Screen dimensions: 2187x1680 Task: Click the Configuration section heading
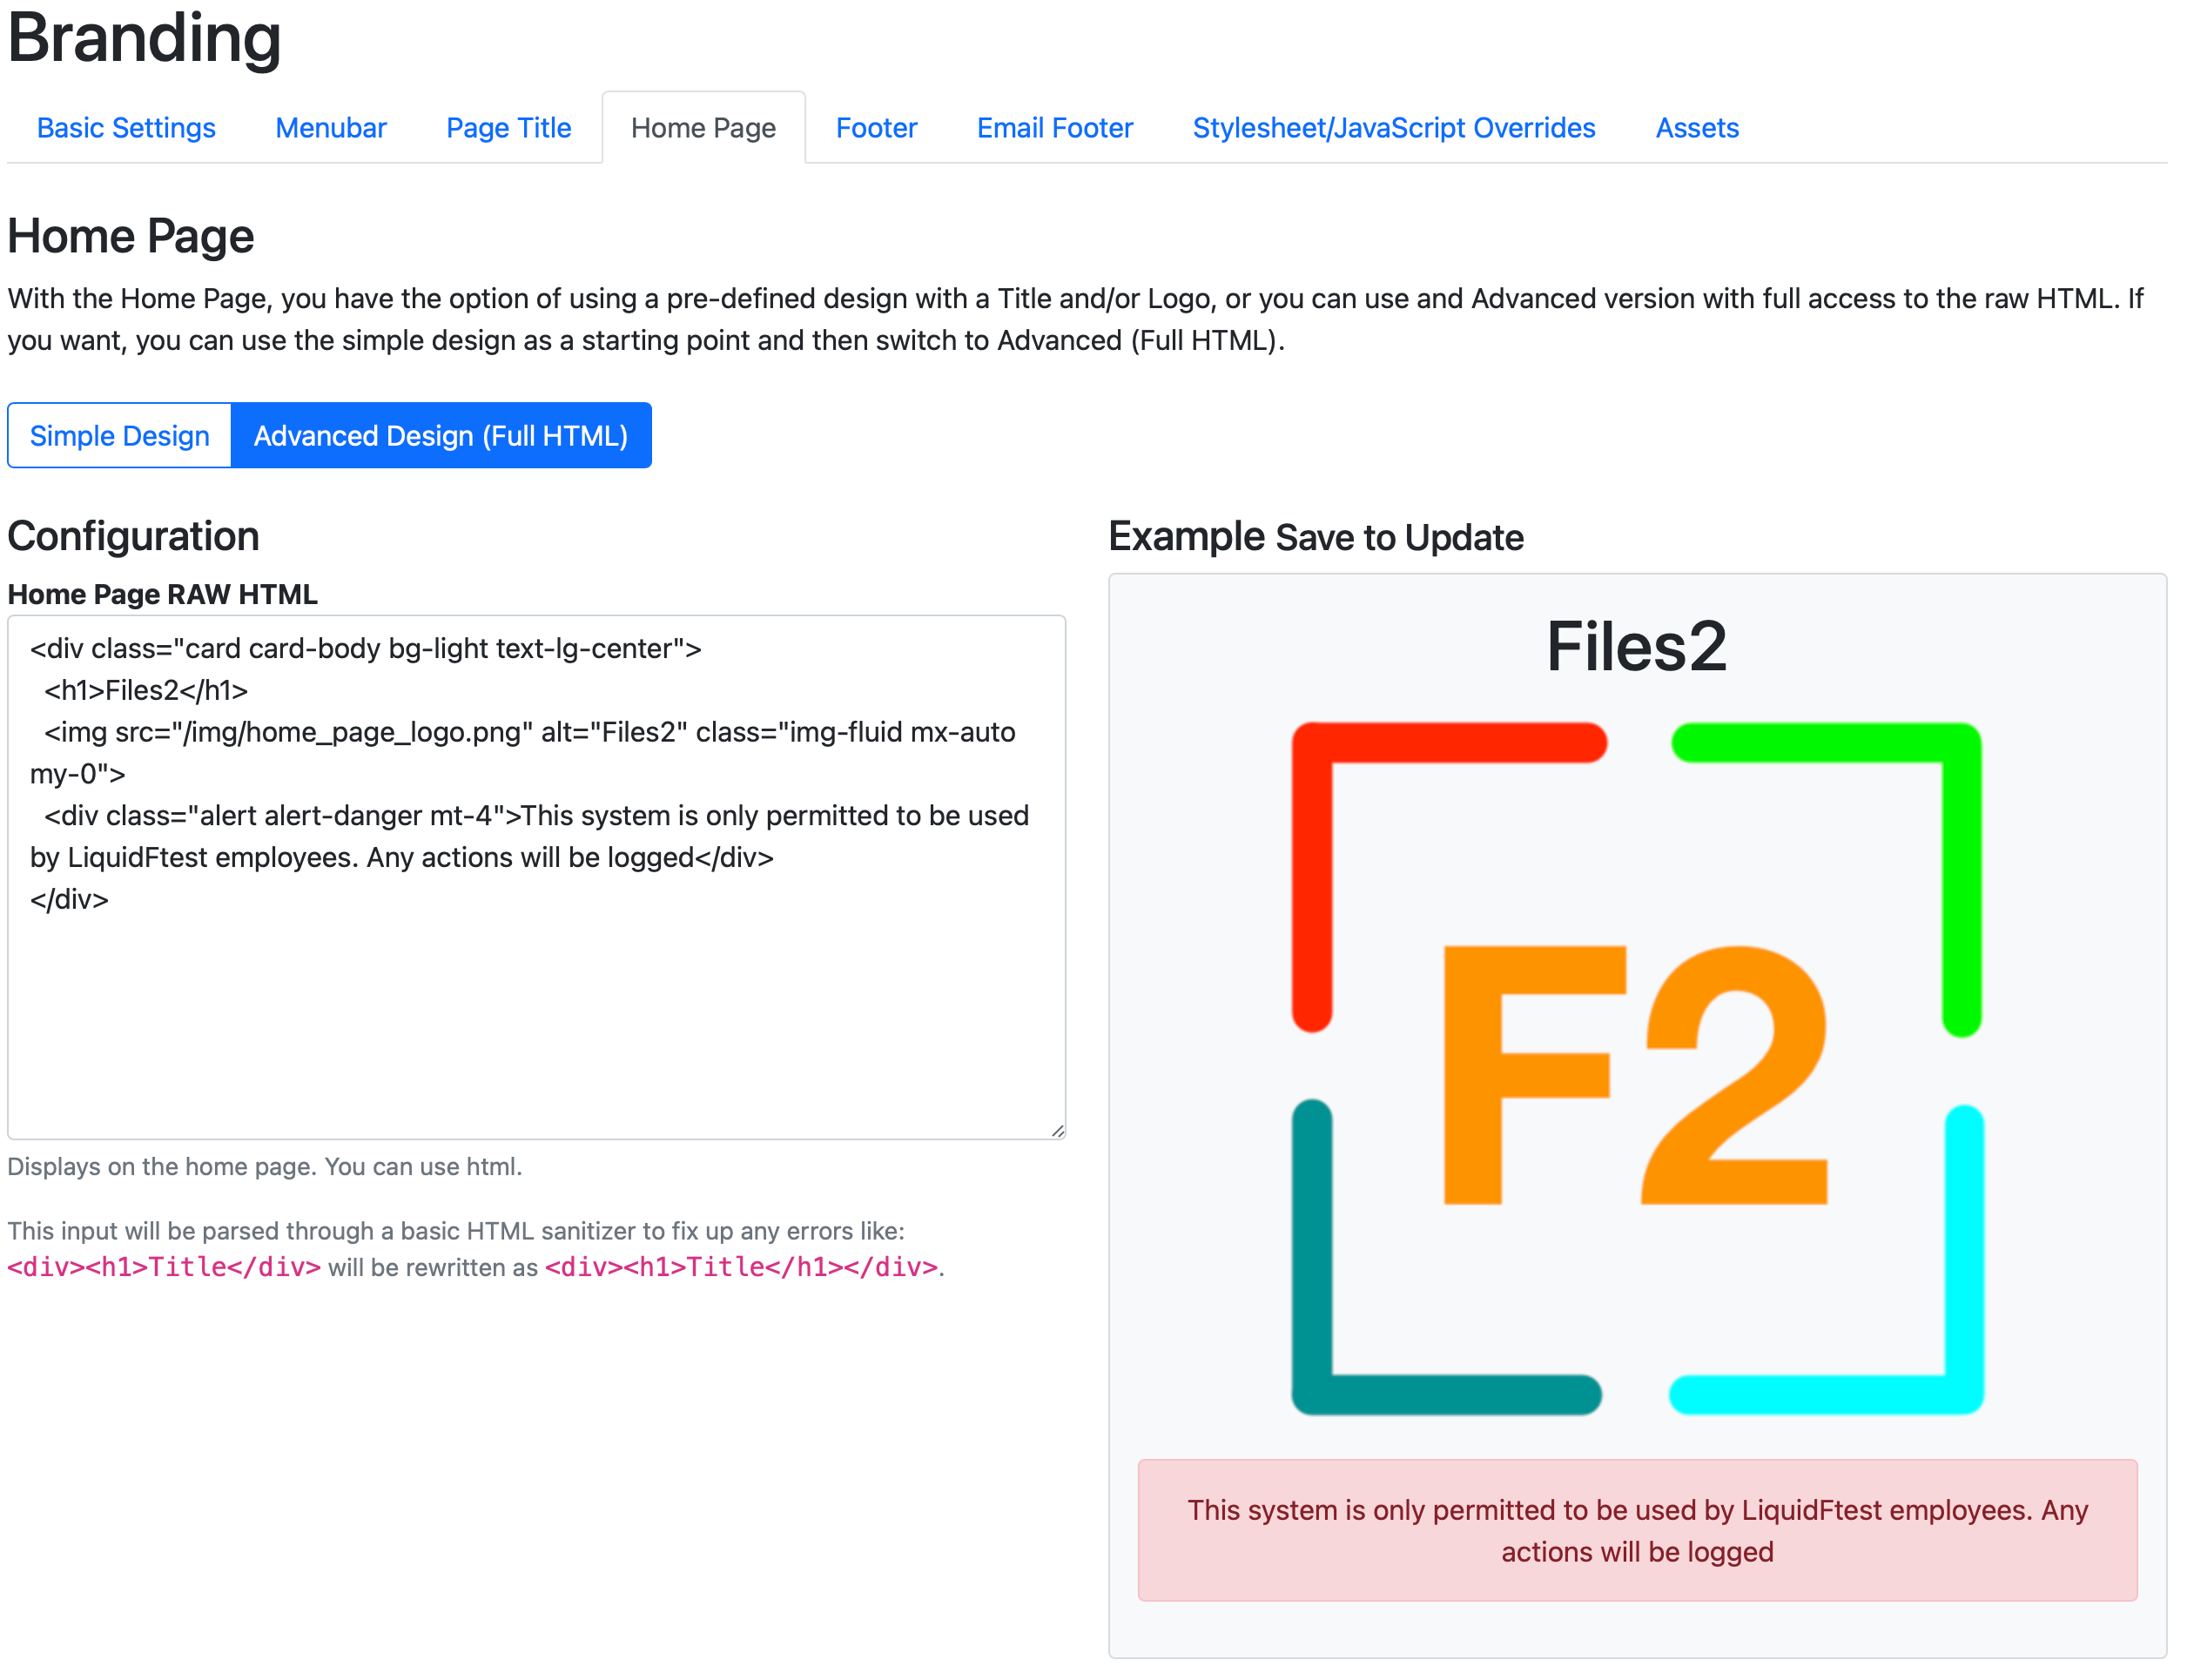pyautogui.click(x=133, y=536)
